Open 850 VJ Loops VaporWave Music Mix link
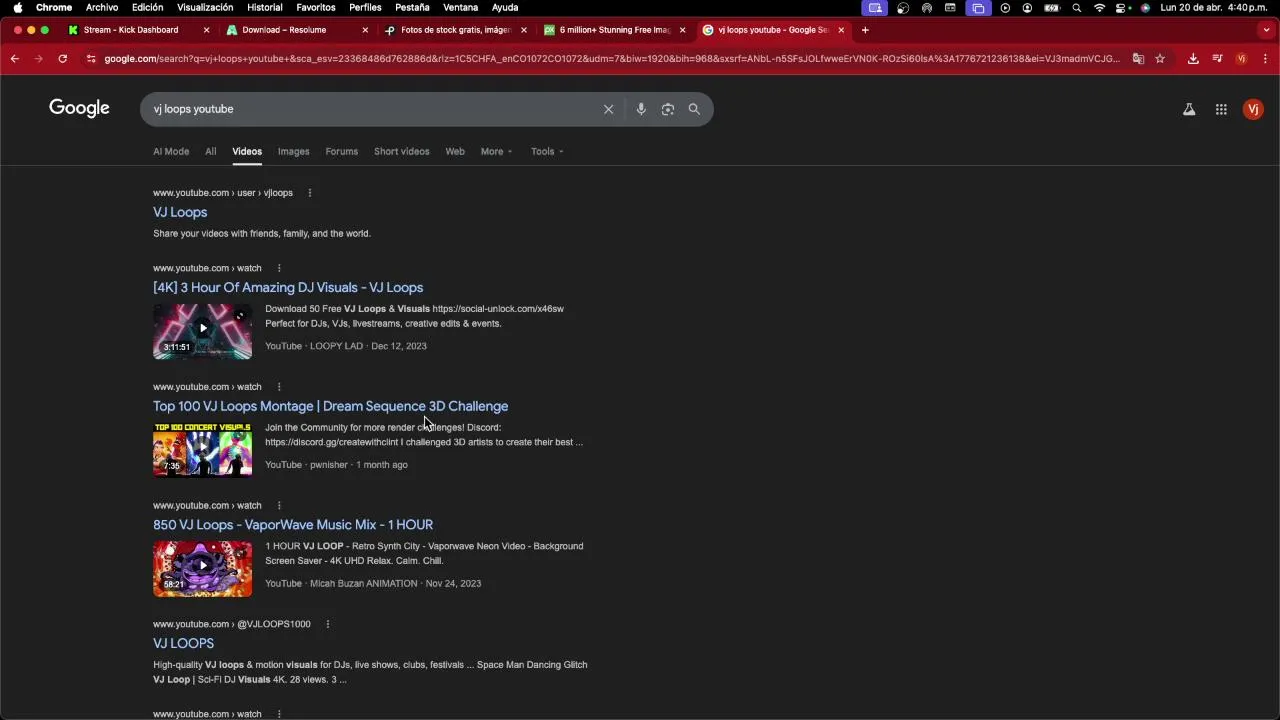Viewport: 1280px width, 720px height. coord(293,525)
